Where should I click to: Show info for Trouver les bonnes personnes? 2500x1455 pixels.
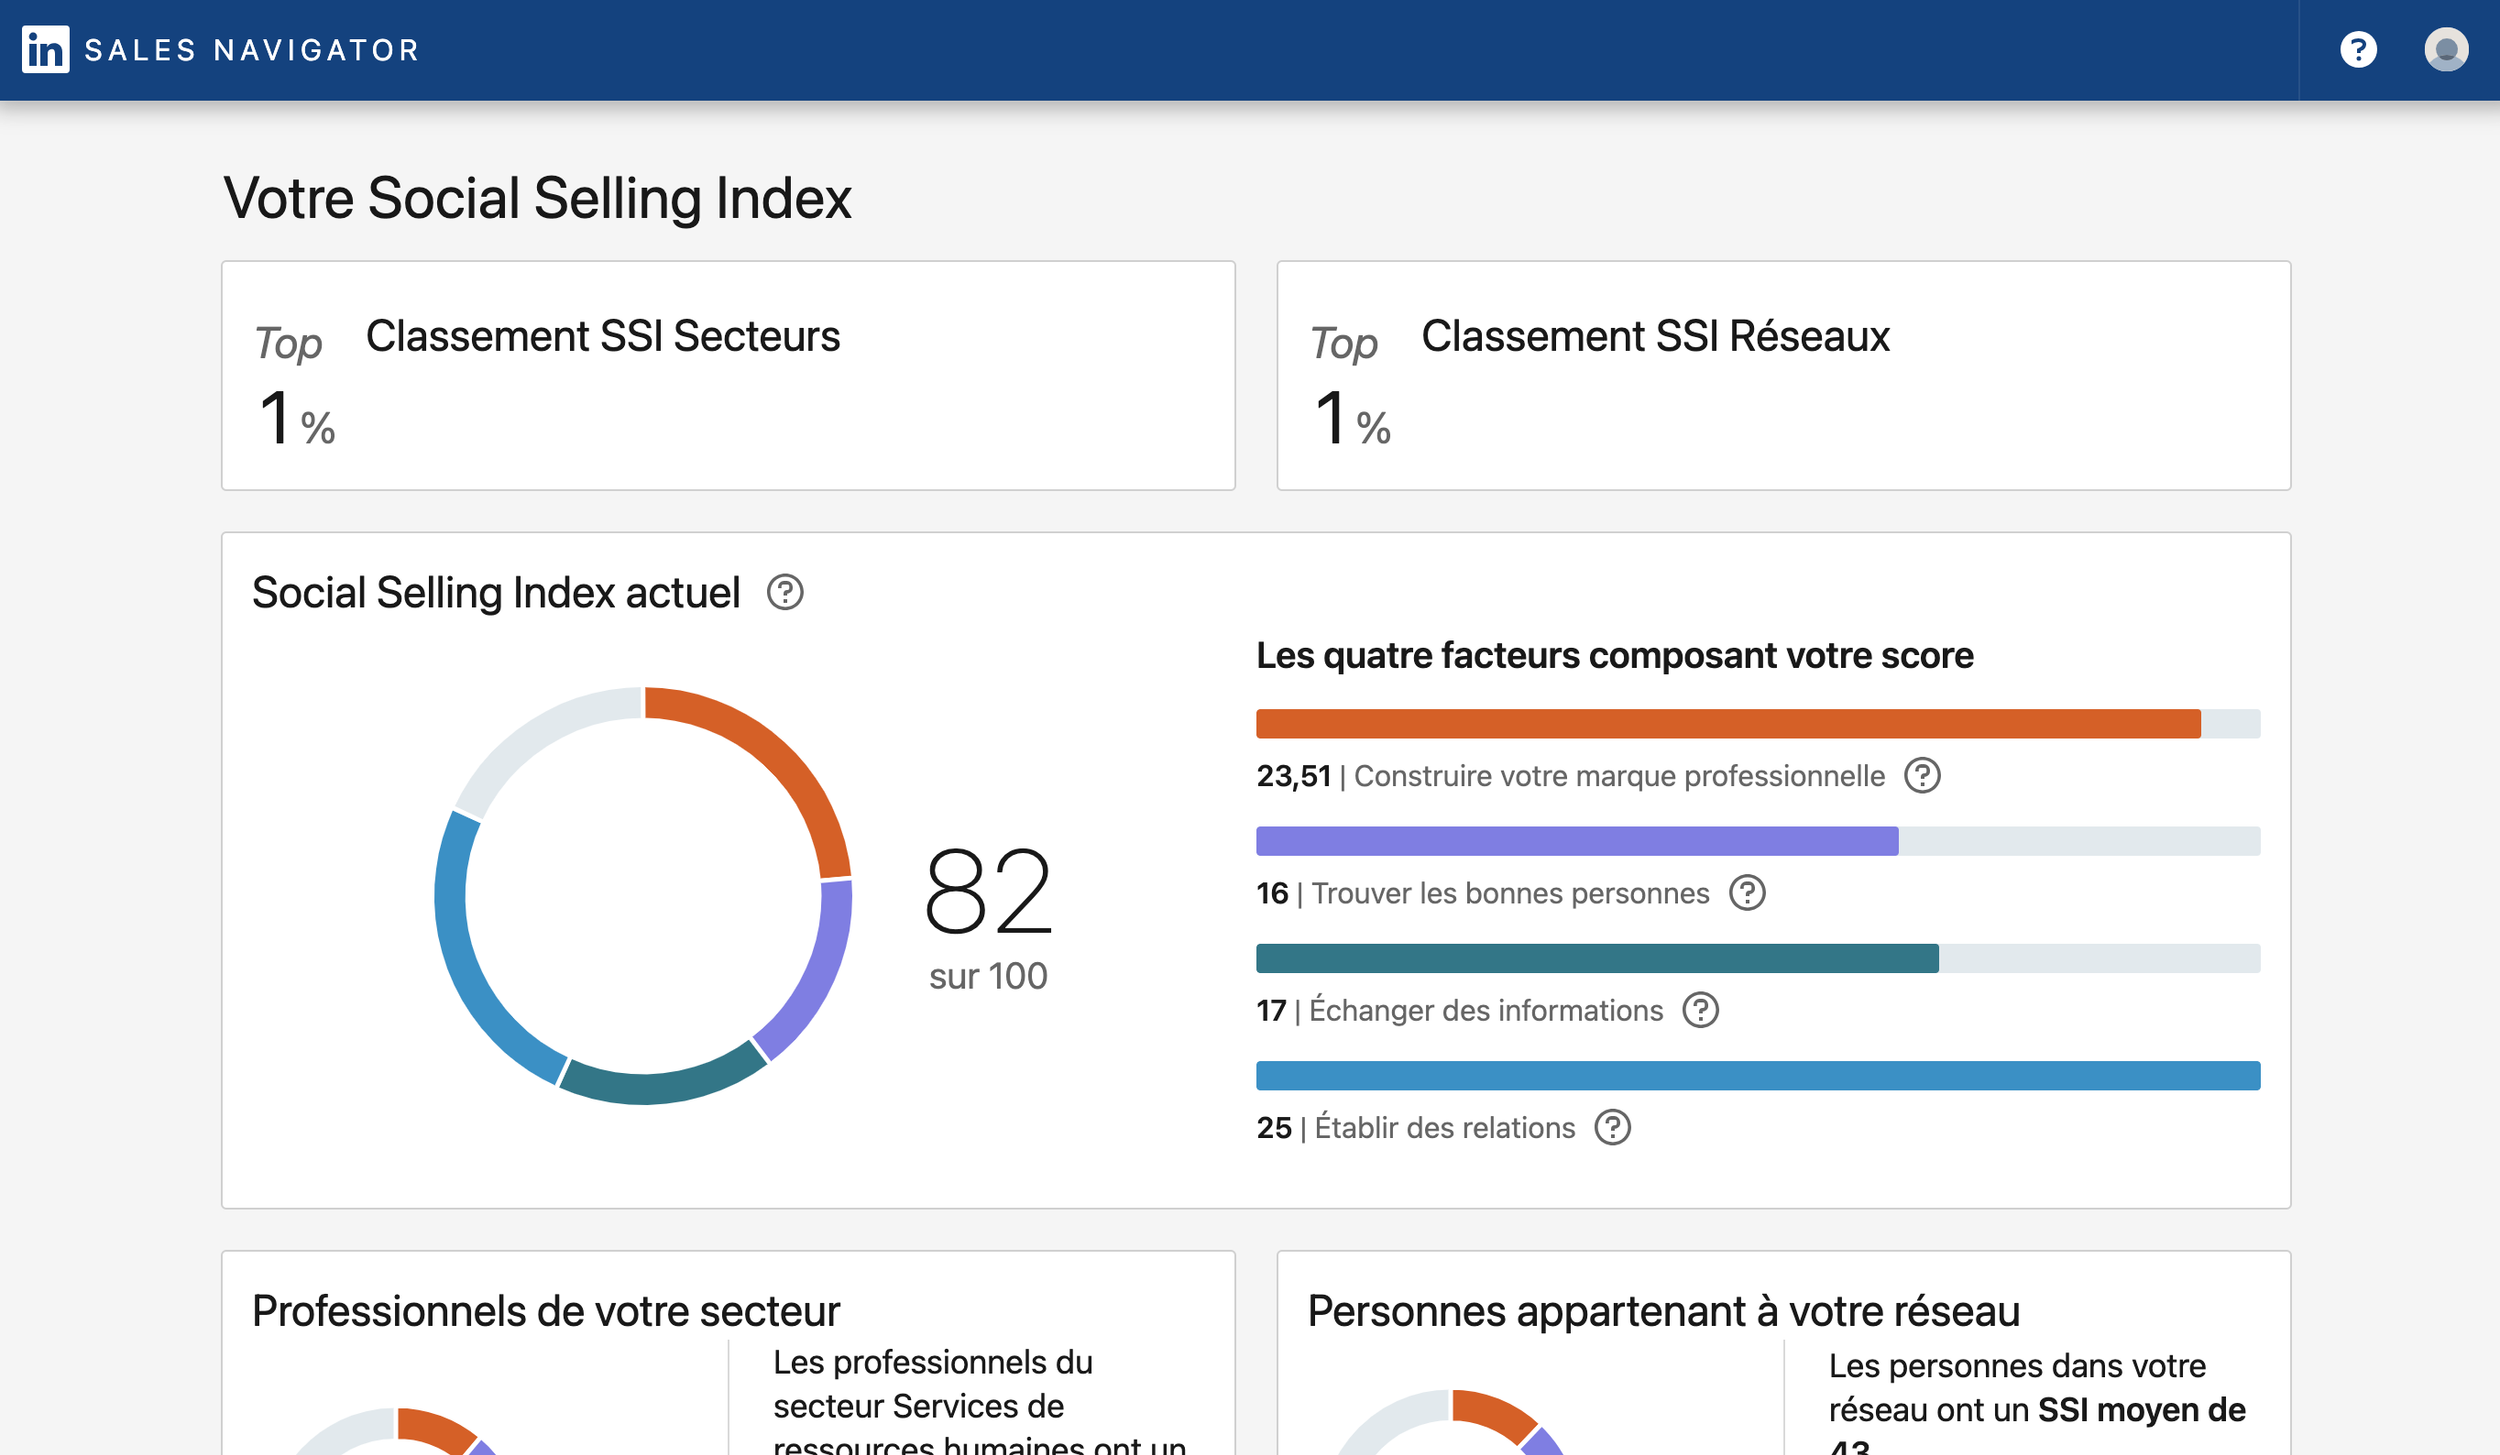[1746, 892]
